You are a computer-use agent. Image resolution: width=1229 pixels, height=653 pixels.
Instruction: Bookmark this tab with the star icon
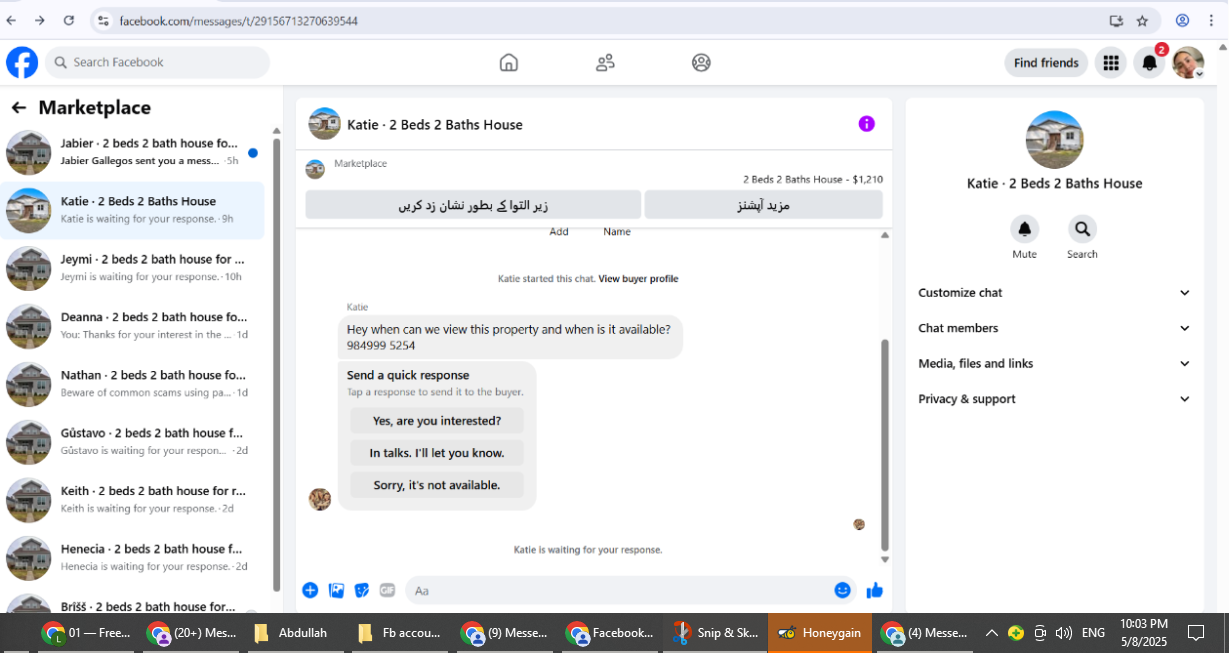coord(1142,20)
